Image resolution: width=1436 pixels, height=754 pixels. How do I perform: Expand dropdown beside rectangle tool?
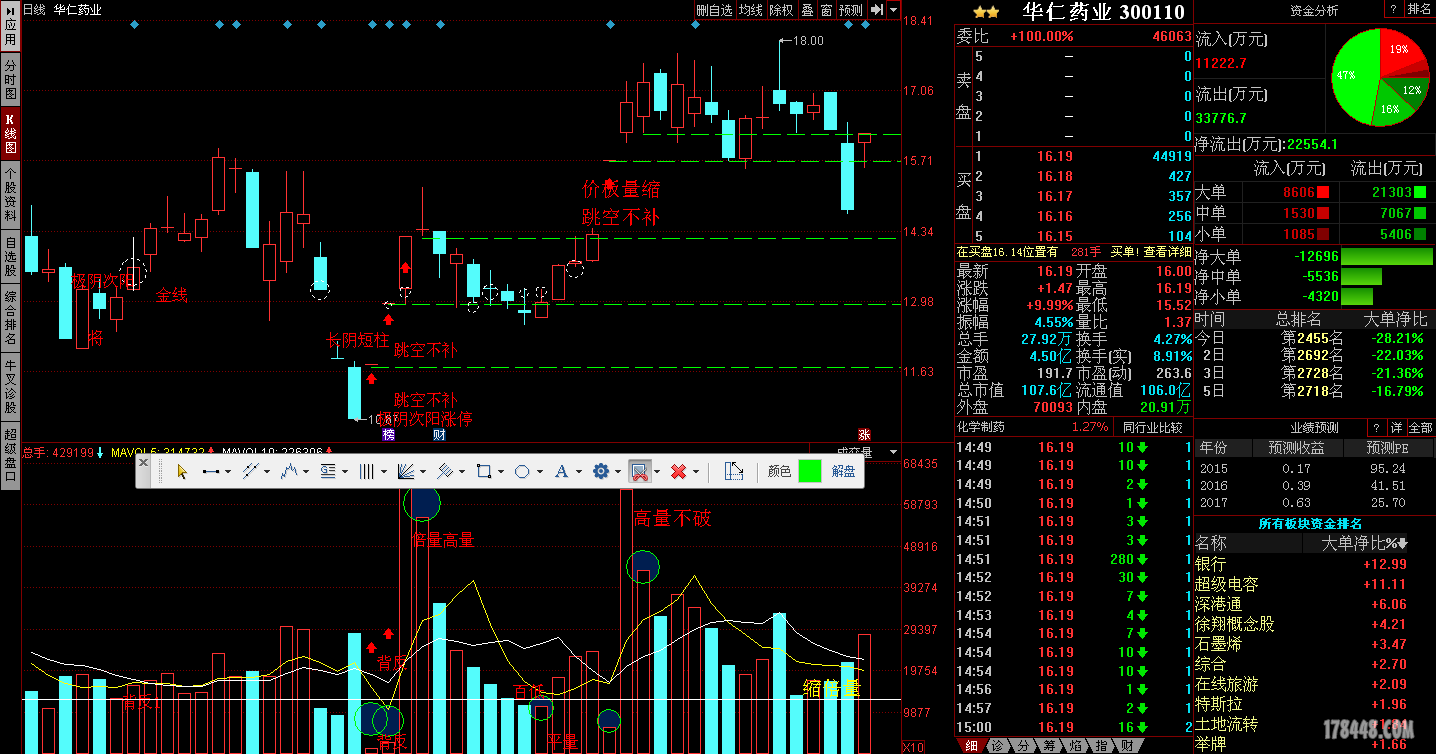point(501,472)
